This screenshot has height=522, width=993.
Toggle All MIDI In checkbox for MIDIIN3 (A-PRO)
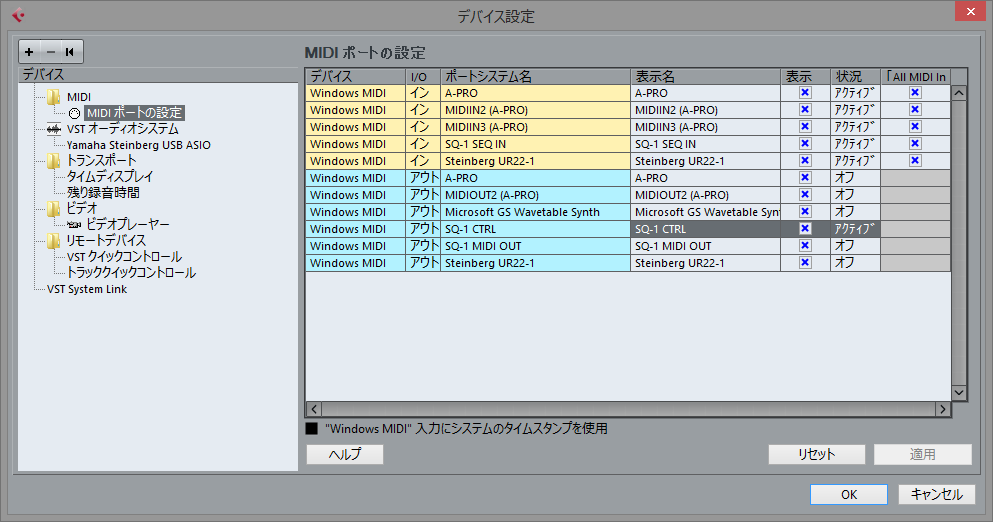tap(914, 127)
